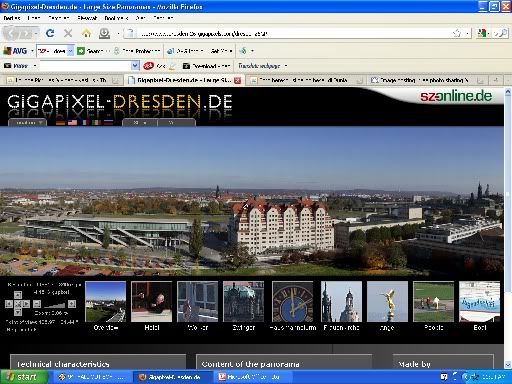This screenshot has width=512, height=384.
Task: Reset view with center pan-pad button
Action: 18,304
